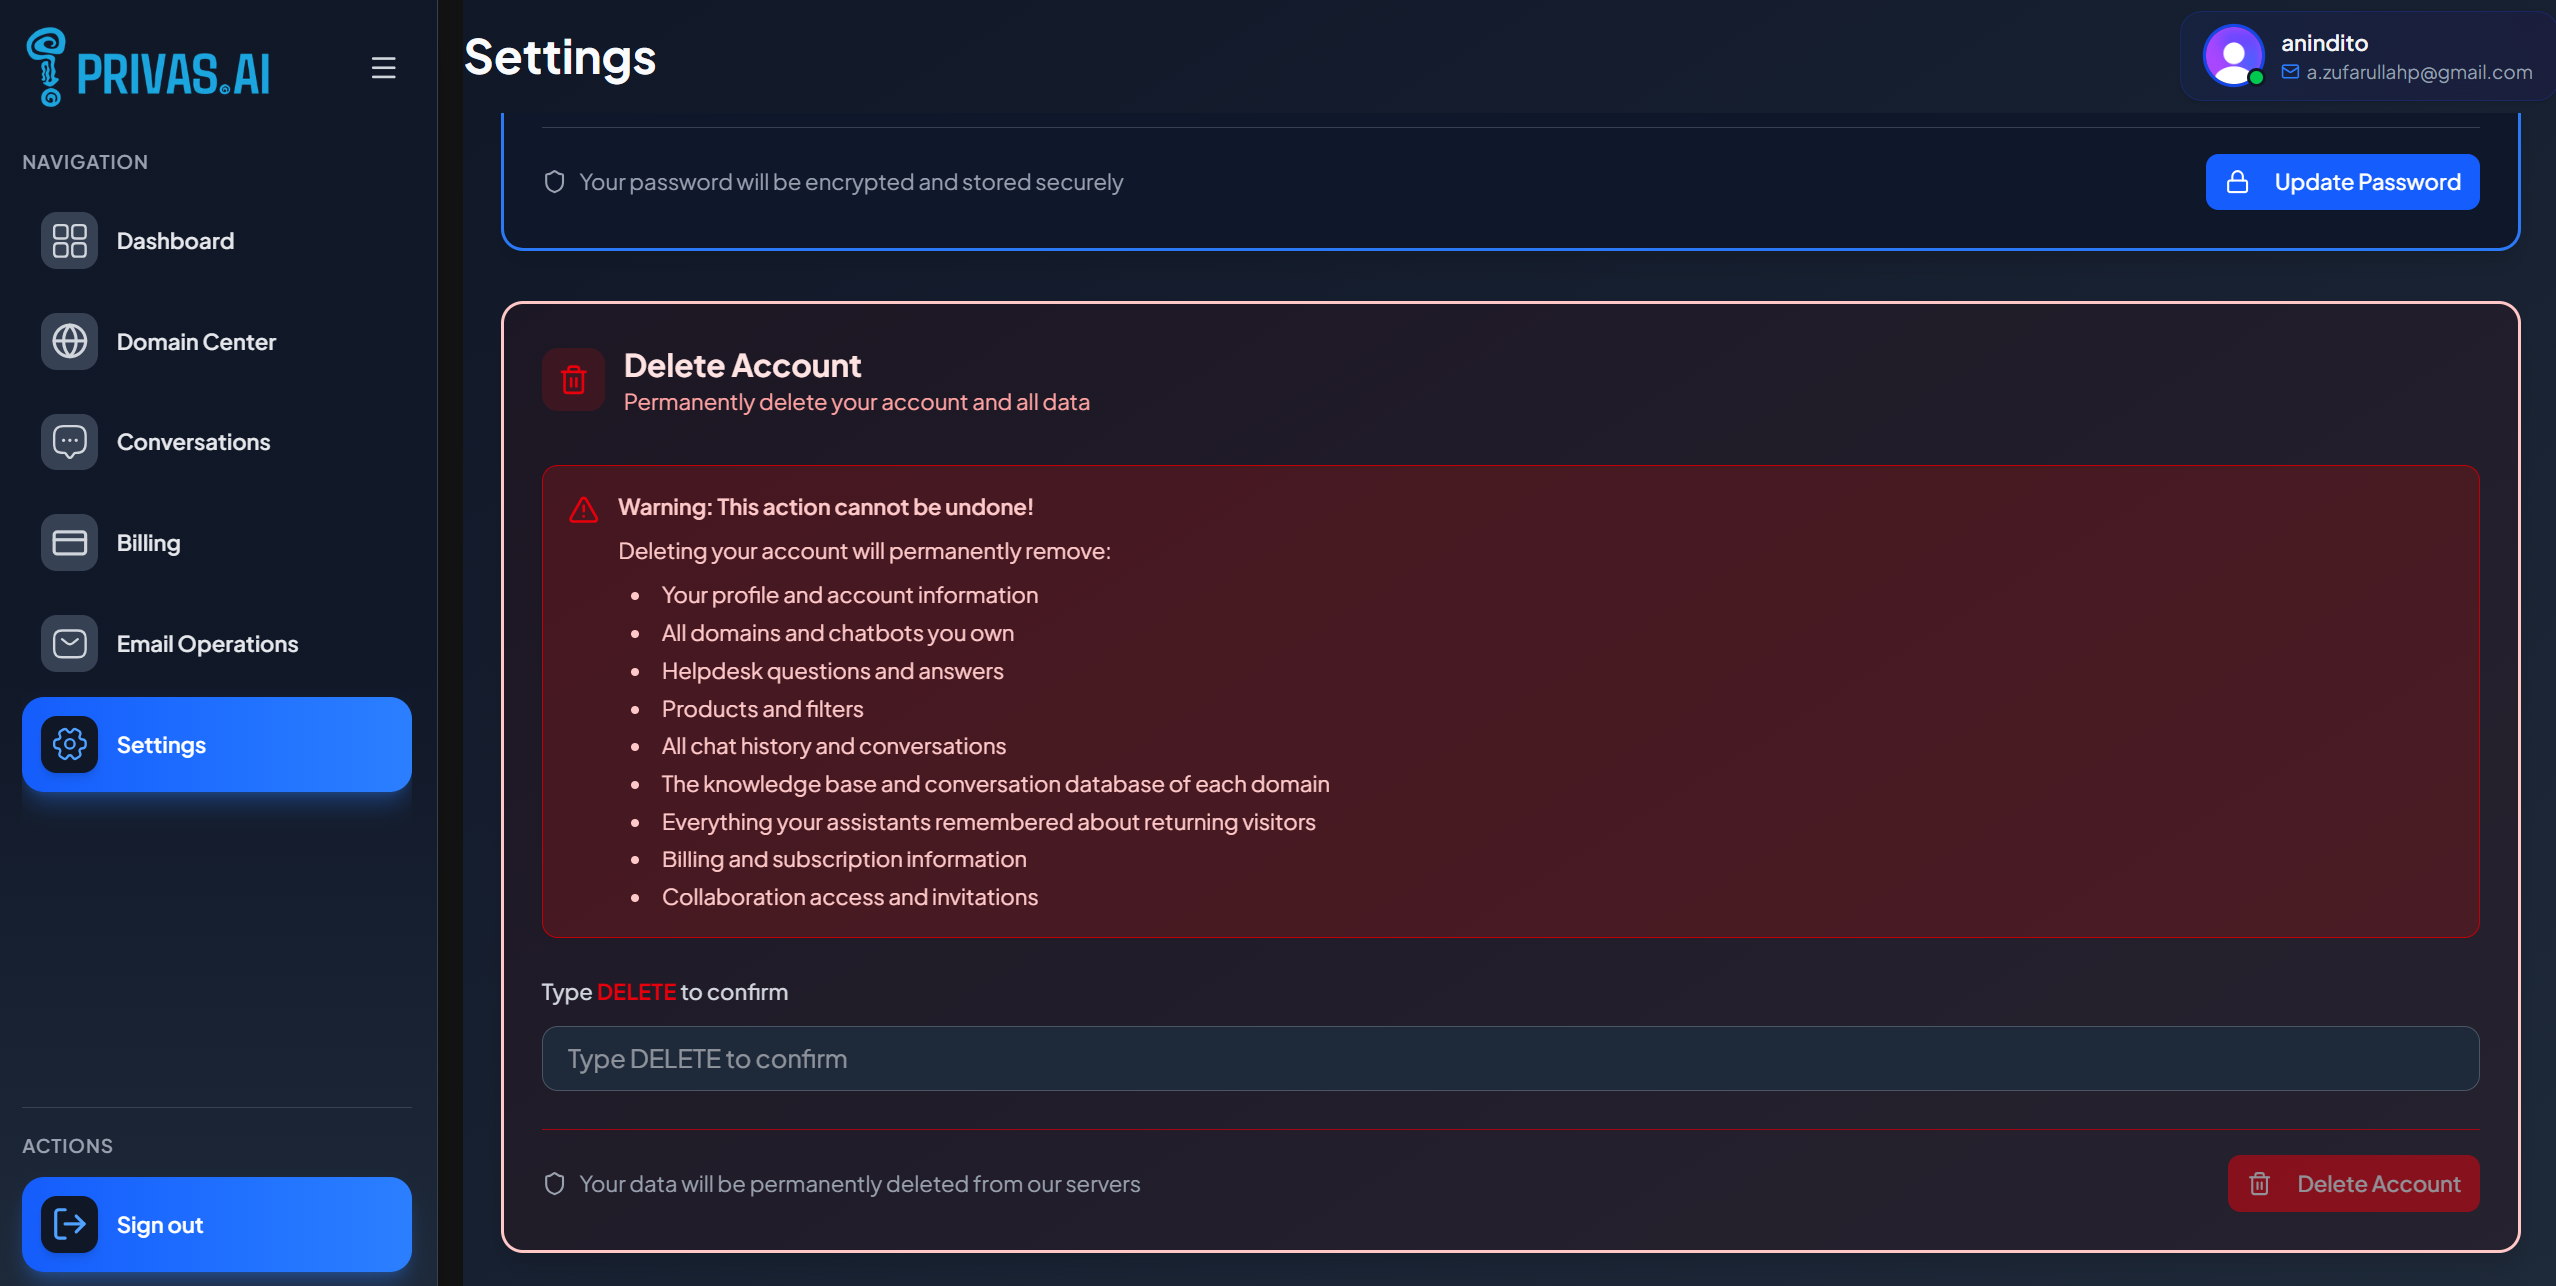
Task: Click the red trash icon beside Delete Account heading
Action: click(x=573, y=380)
